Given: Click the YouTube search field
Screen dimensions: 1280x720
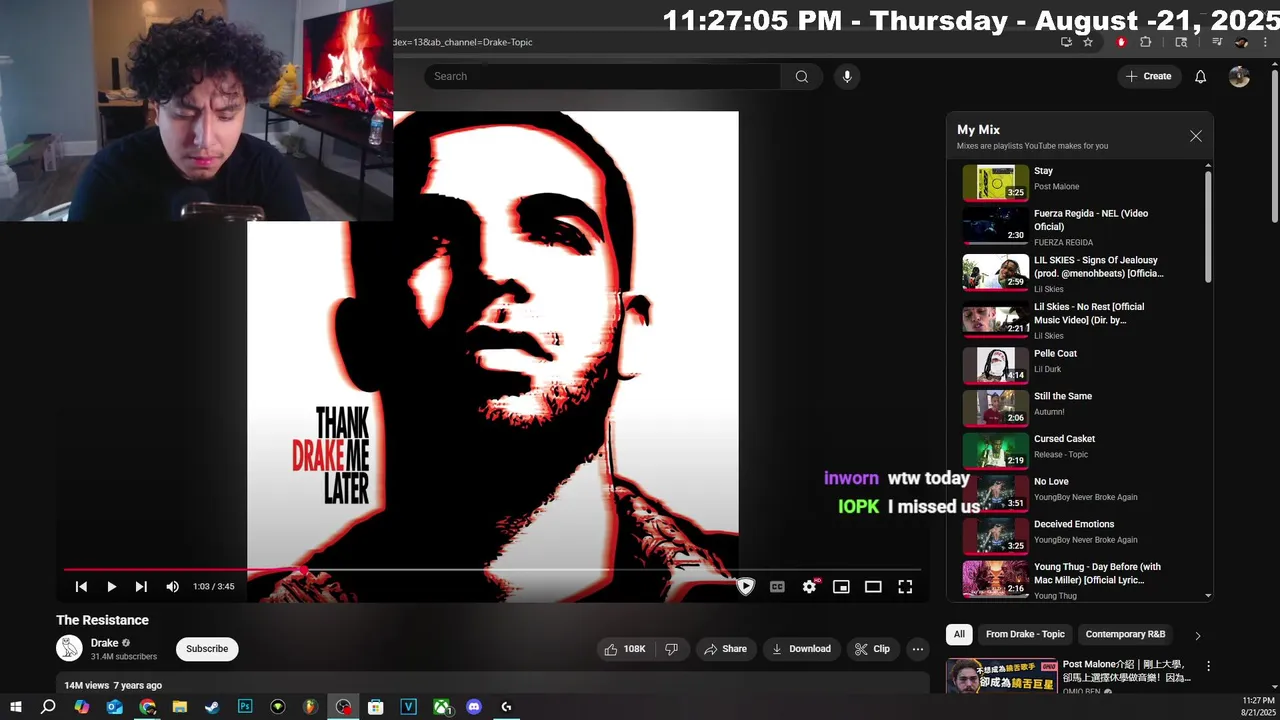Looking at the screenshot, I should (x=602, y=76).
